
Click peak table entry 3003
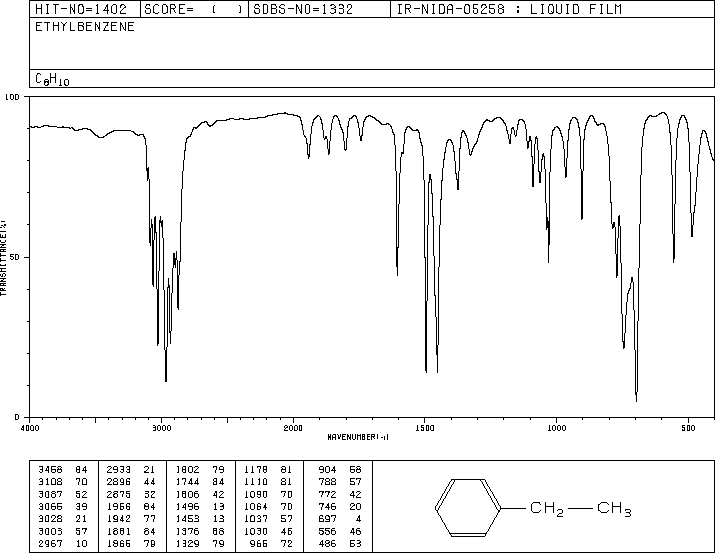click(50, 532)
